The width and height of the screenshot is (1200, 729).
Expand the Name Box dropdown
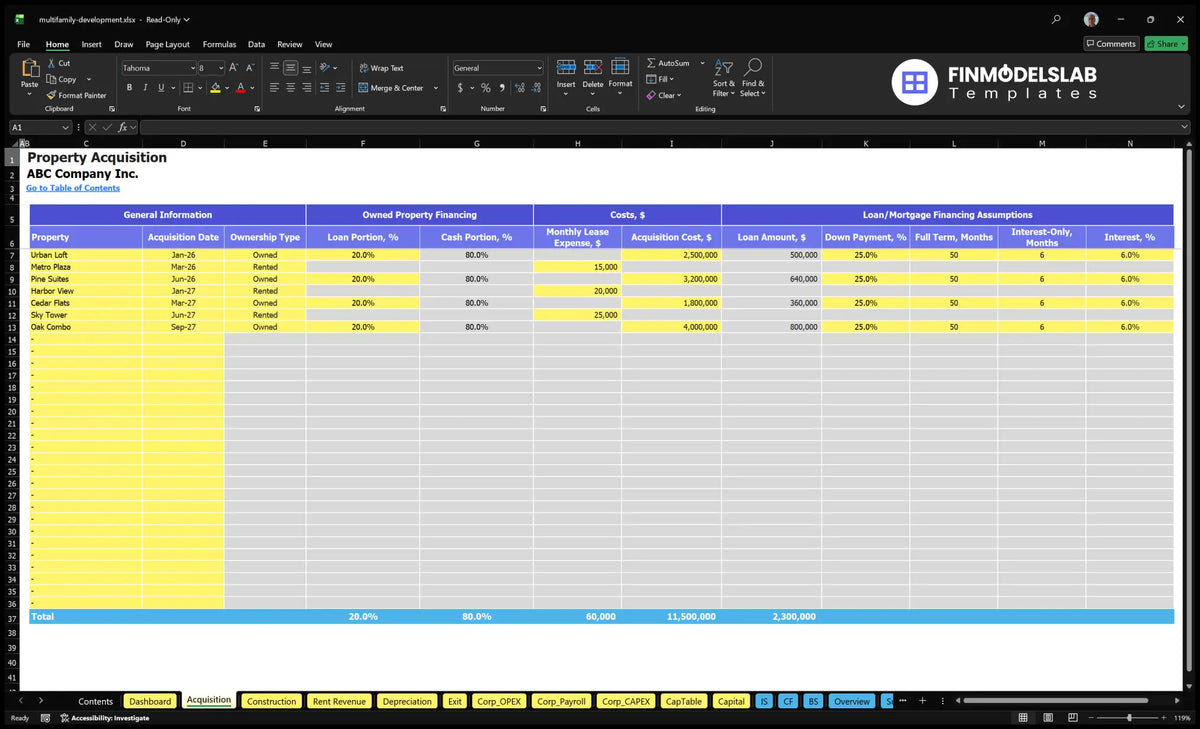click(66, 127)
